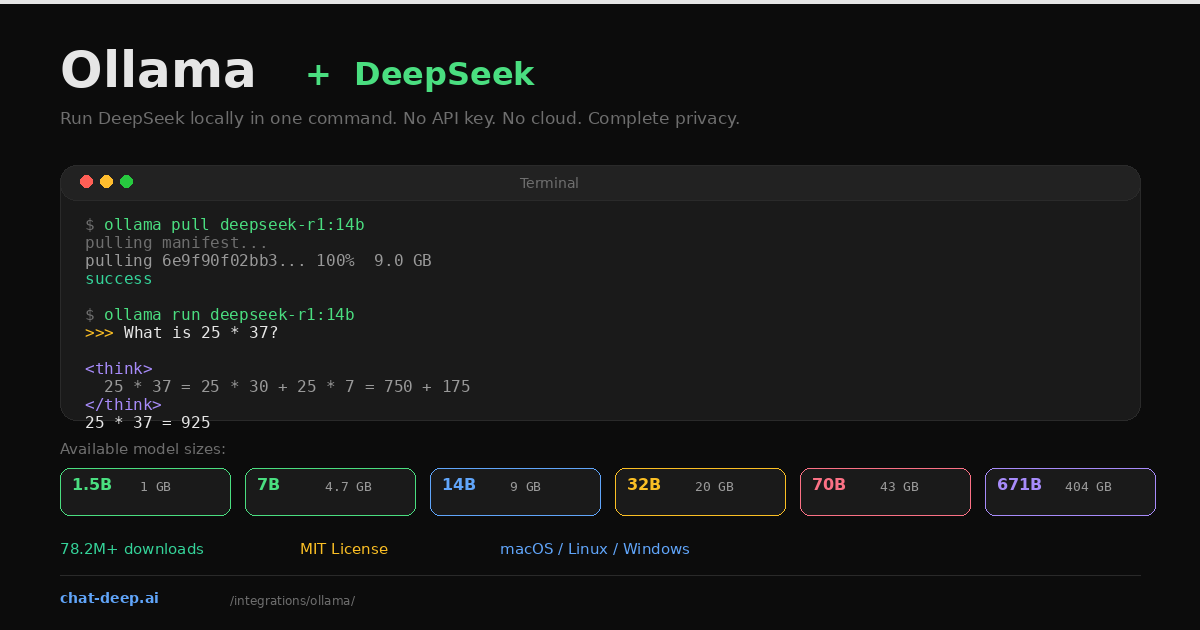Screen dimensions: 1200x630
Task: Click the chat-deep.ai link
Action: click(x=109, y=597)
